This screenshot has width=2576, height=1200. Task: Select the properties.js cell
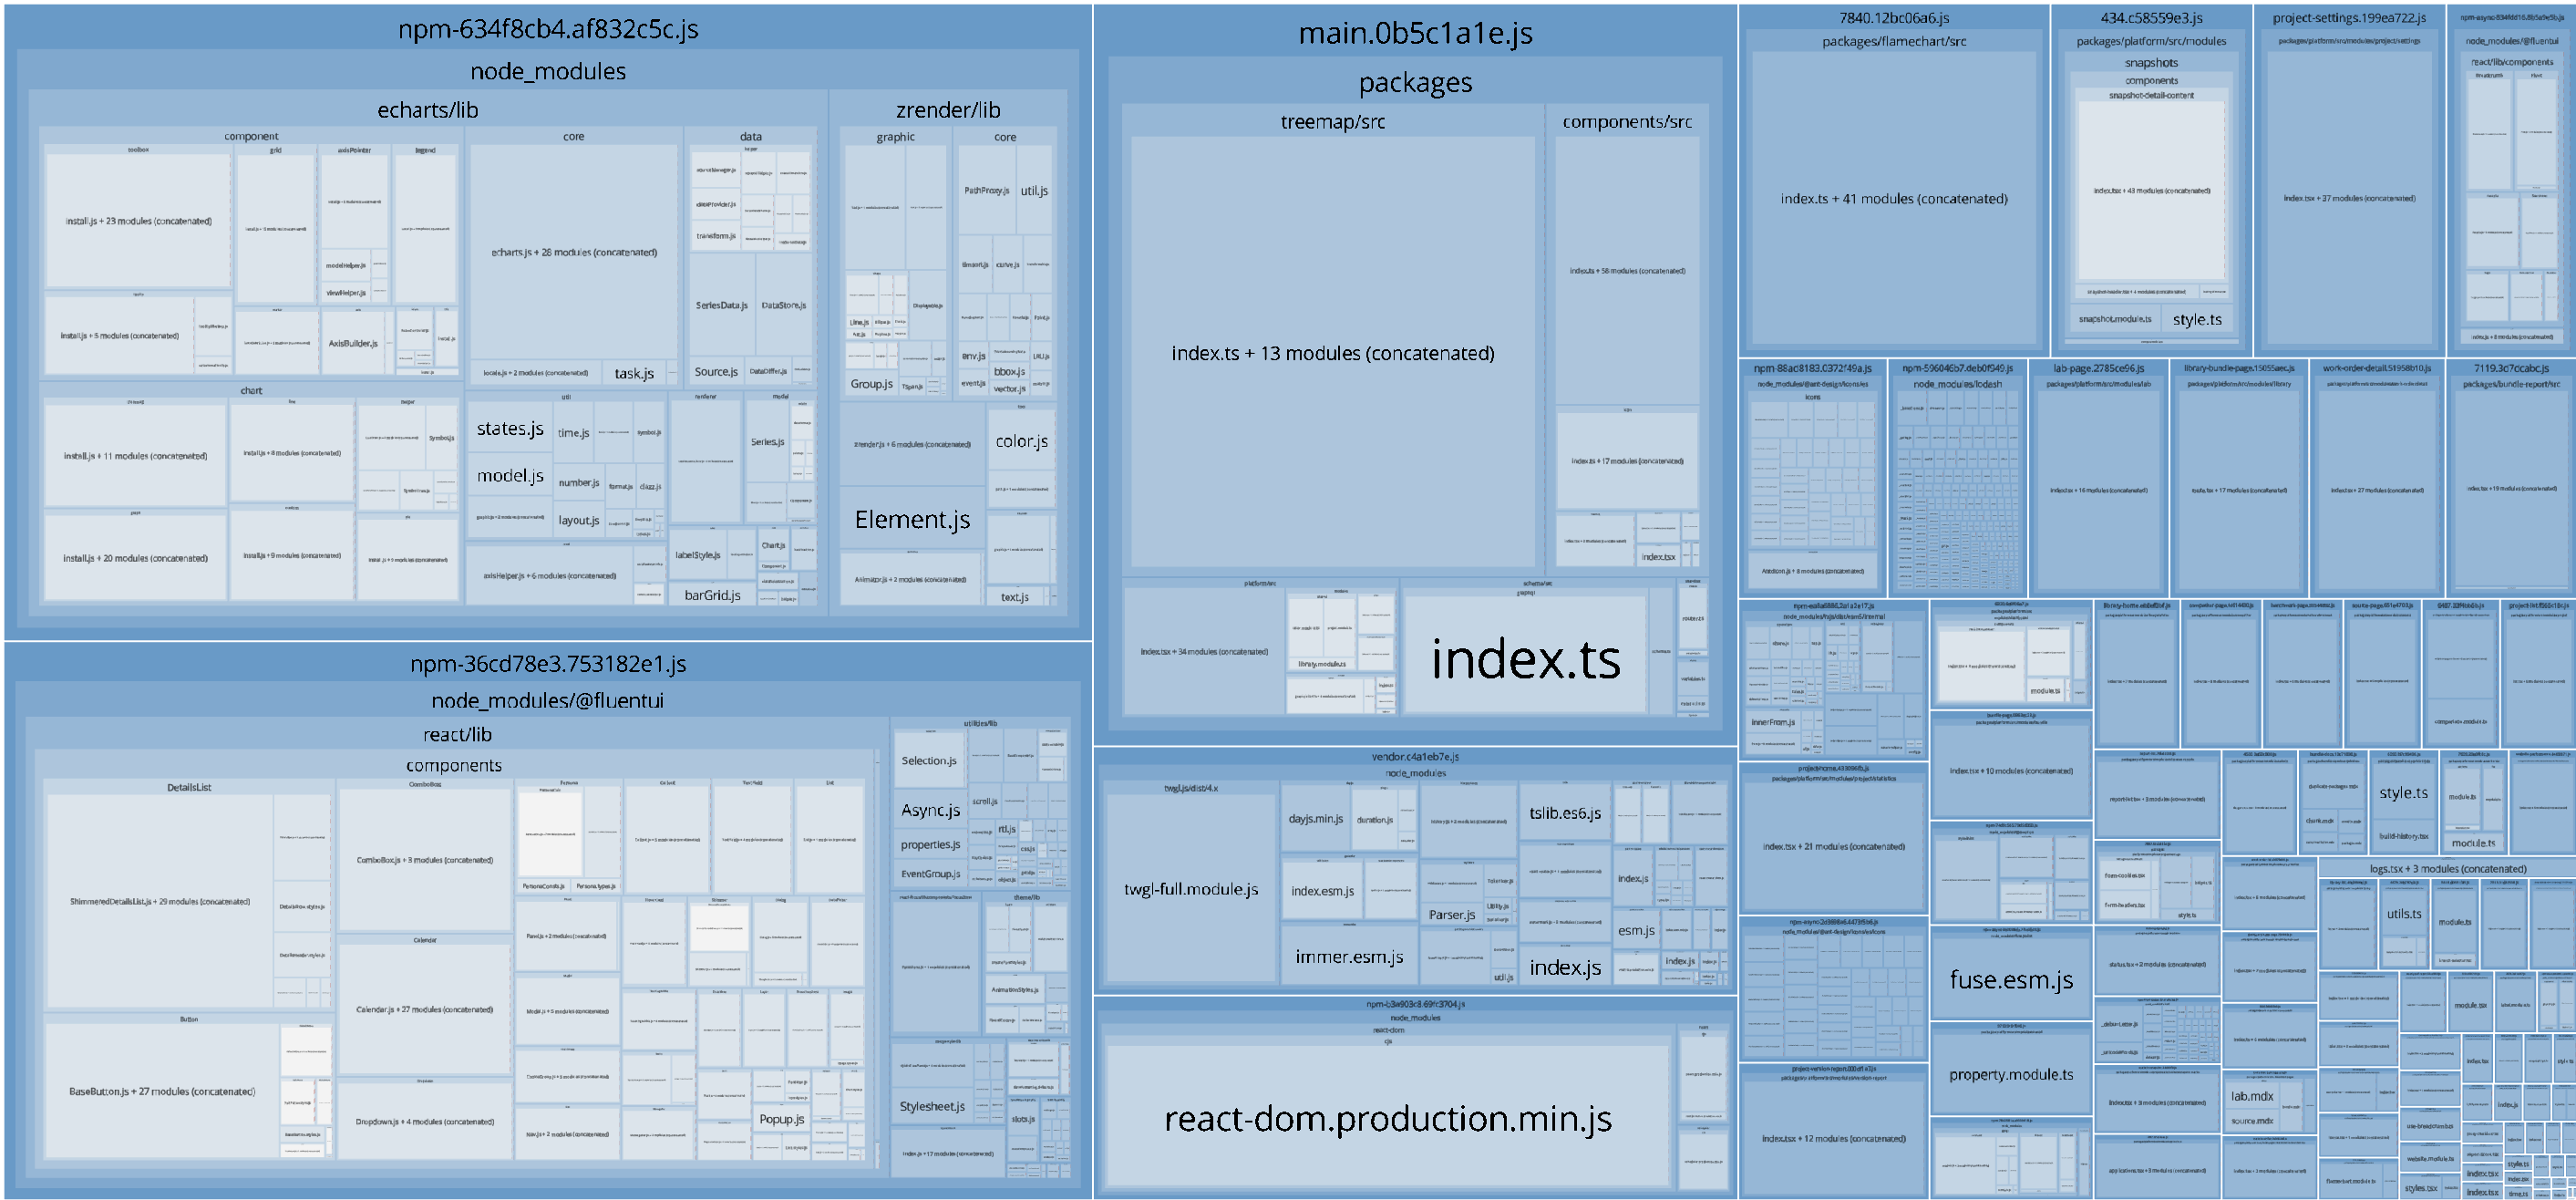930,845
